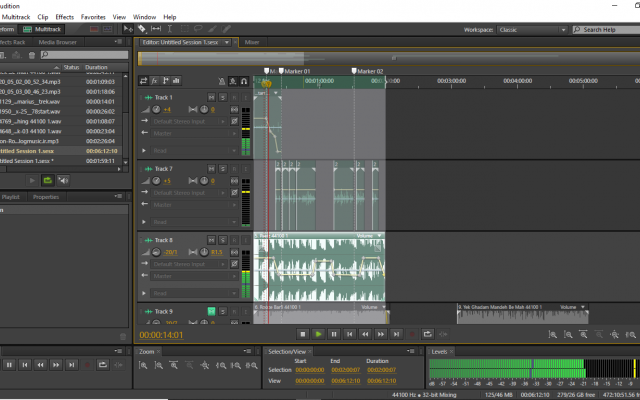Select the Time Selection tool
Screen dimensions: 640x400
[x=170, y=29]
